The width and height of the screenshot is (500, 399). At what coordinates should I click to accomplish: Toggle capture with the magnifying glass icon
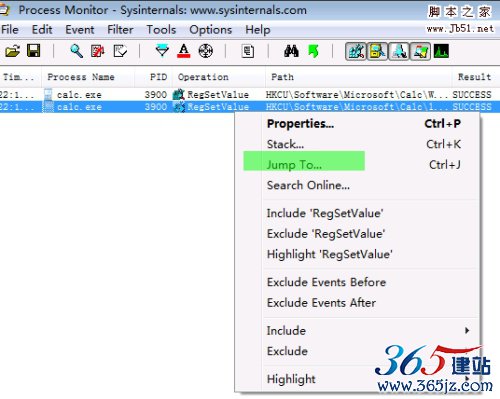pyautogui.click(x=76, y=51)
